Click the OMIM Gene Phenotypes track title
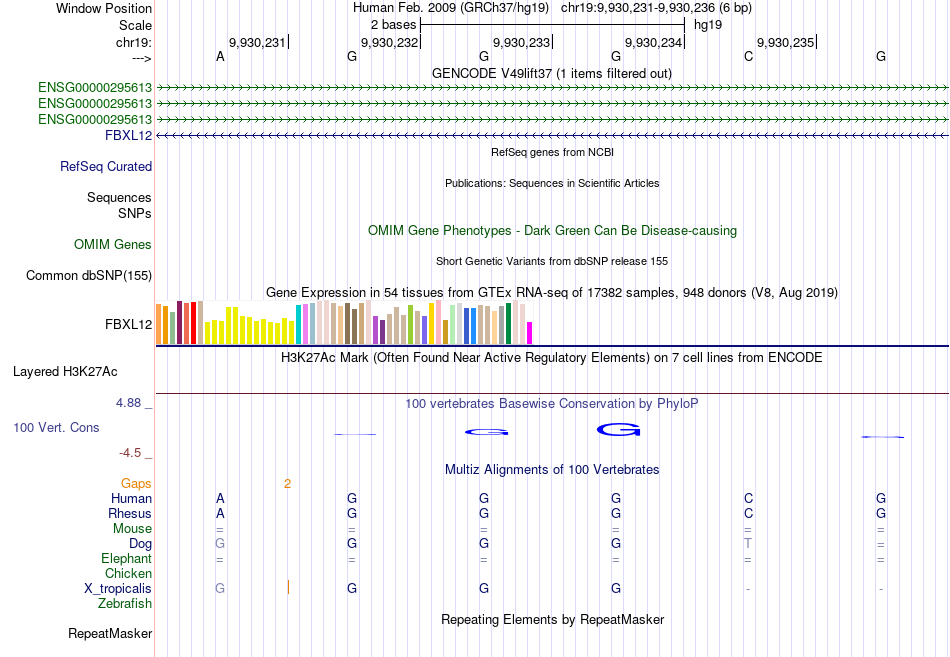This screenshot has height=657, width=950. click(x=552, y=230)
